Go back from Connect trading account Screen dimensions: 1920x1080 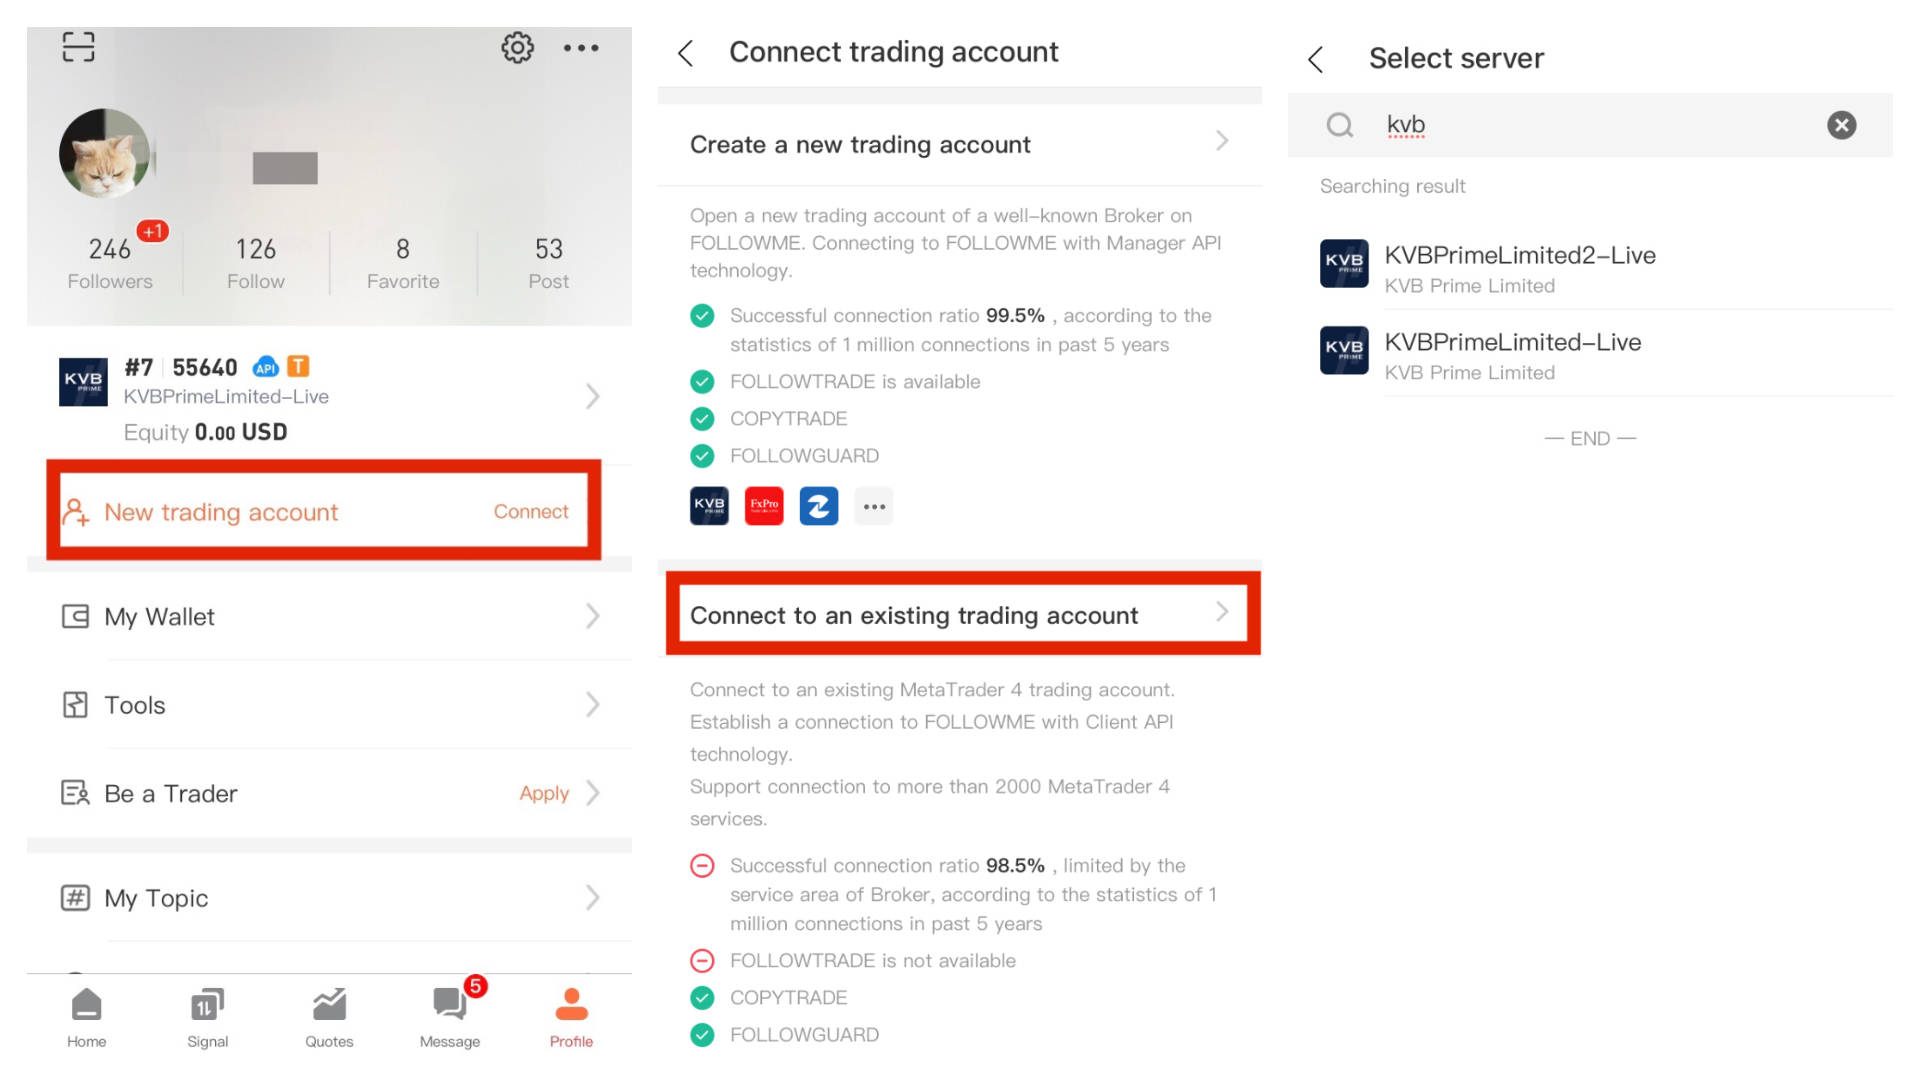click(x=686, y=53)
